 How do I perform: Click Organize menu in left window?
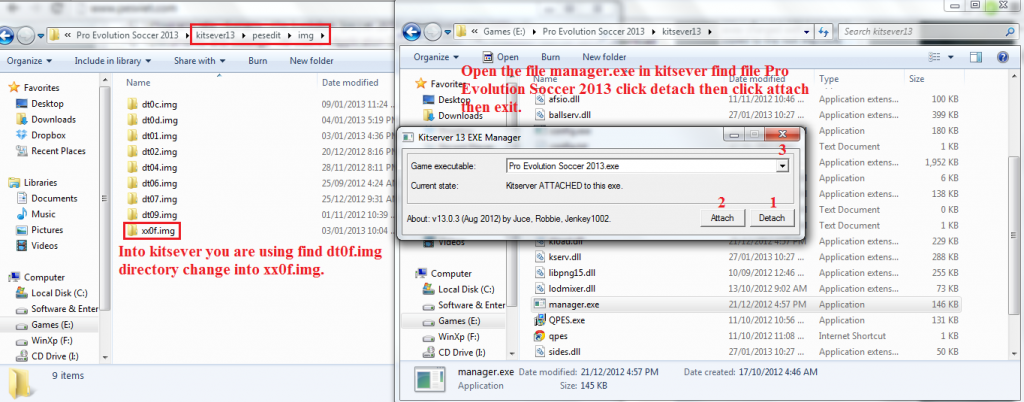pyautogui.click(x=29, y=61)
